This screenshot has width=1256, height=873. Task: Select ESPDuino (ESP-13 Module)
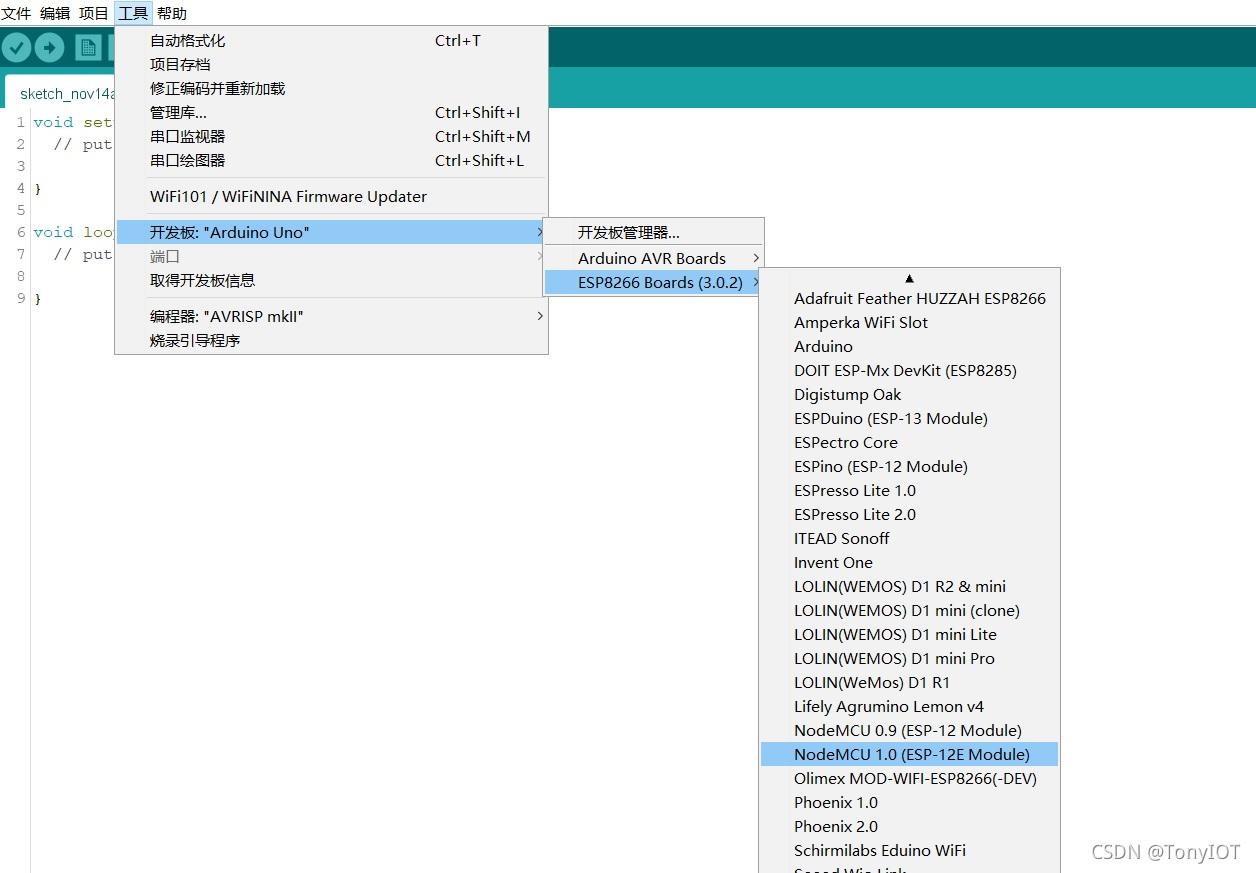(x=909, y=419)
